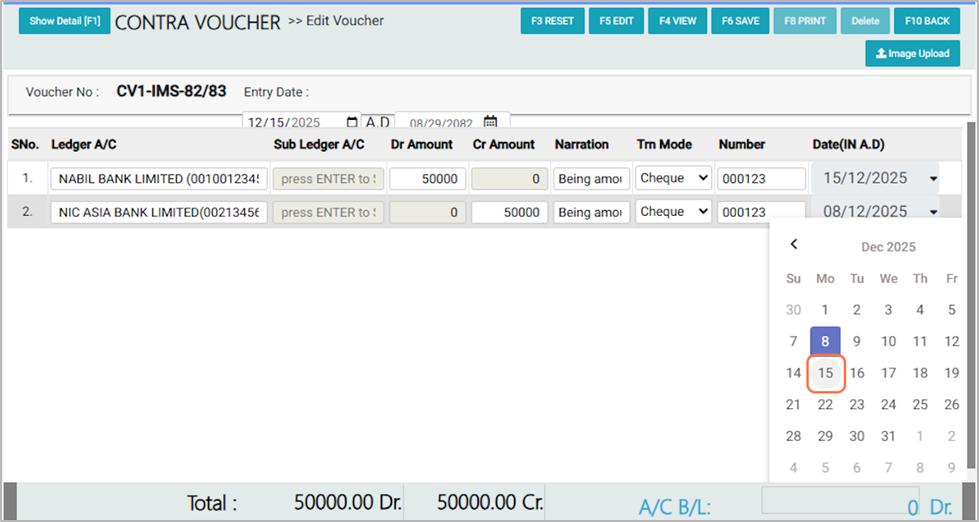Open date dropdown arrow for row 1
Image resolution: width=979 pixels, height=522 pixels.
point(933,179)
